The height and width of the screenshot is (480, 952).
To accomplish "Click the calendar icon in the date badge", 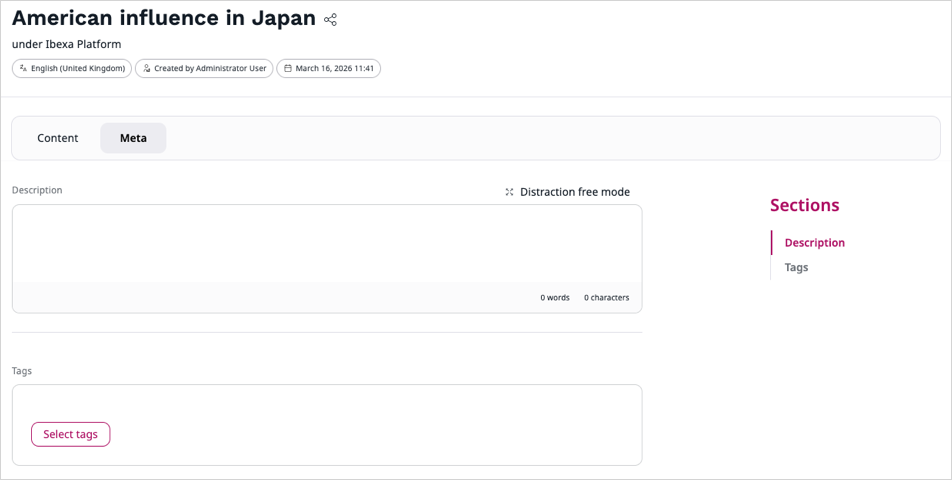I will 288,69.
